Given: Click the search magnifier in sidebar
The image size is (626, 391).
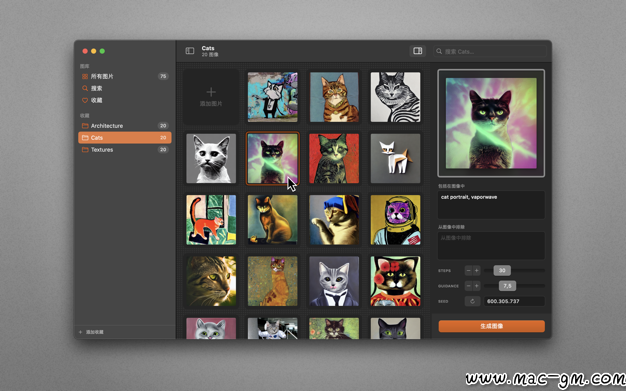Looking at the screenshot, I should [85, 88].
